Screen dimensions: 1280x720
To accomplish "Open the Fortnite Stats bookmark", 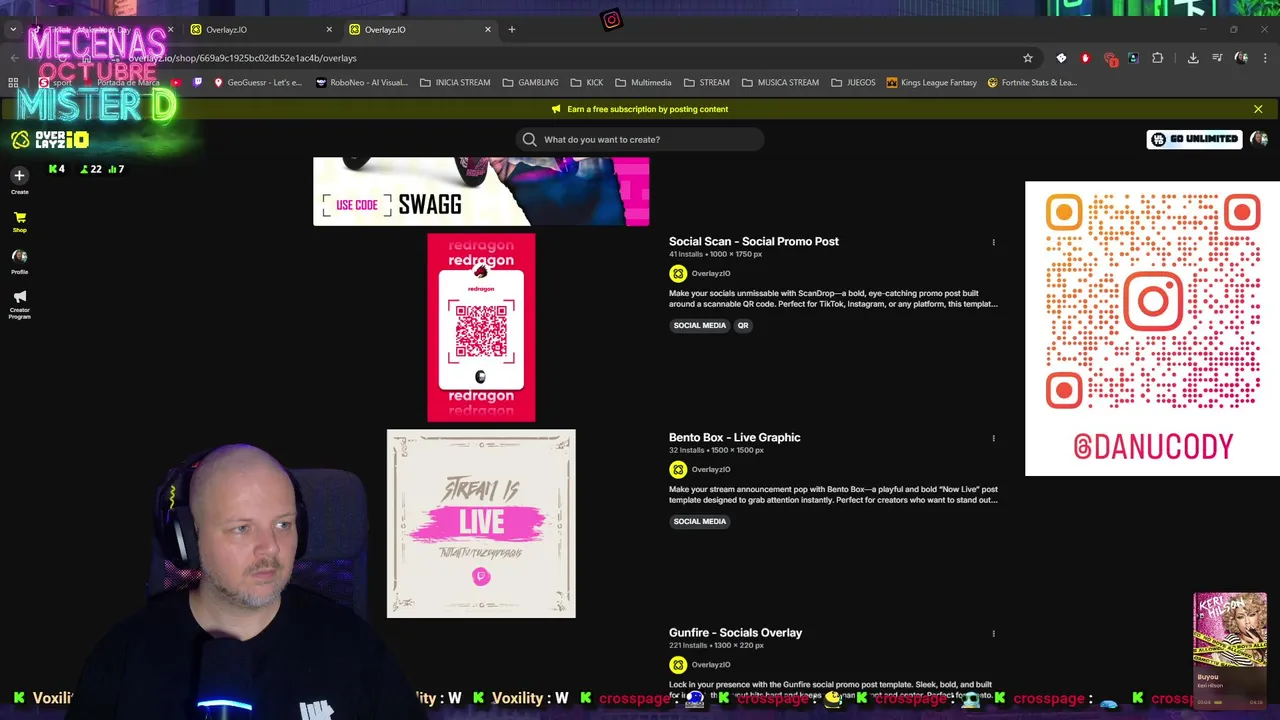I will [x=1031, y=82].
